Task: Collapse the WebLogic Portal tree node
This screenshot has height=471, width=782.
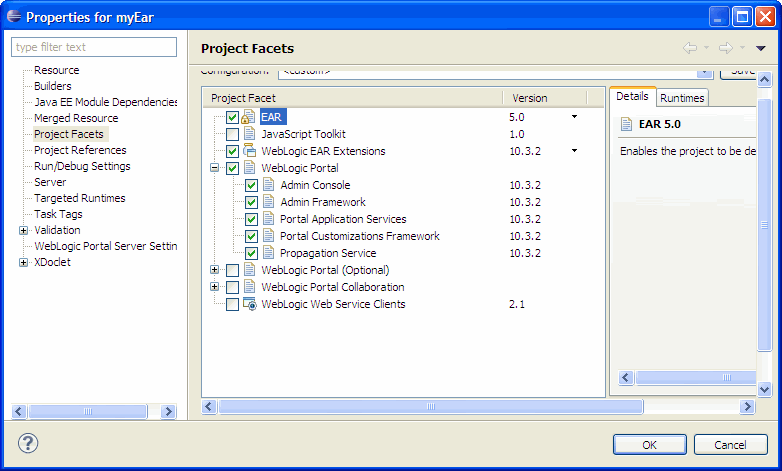Action: [x=214, y=168]
